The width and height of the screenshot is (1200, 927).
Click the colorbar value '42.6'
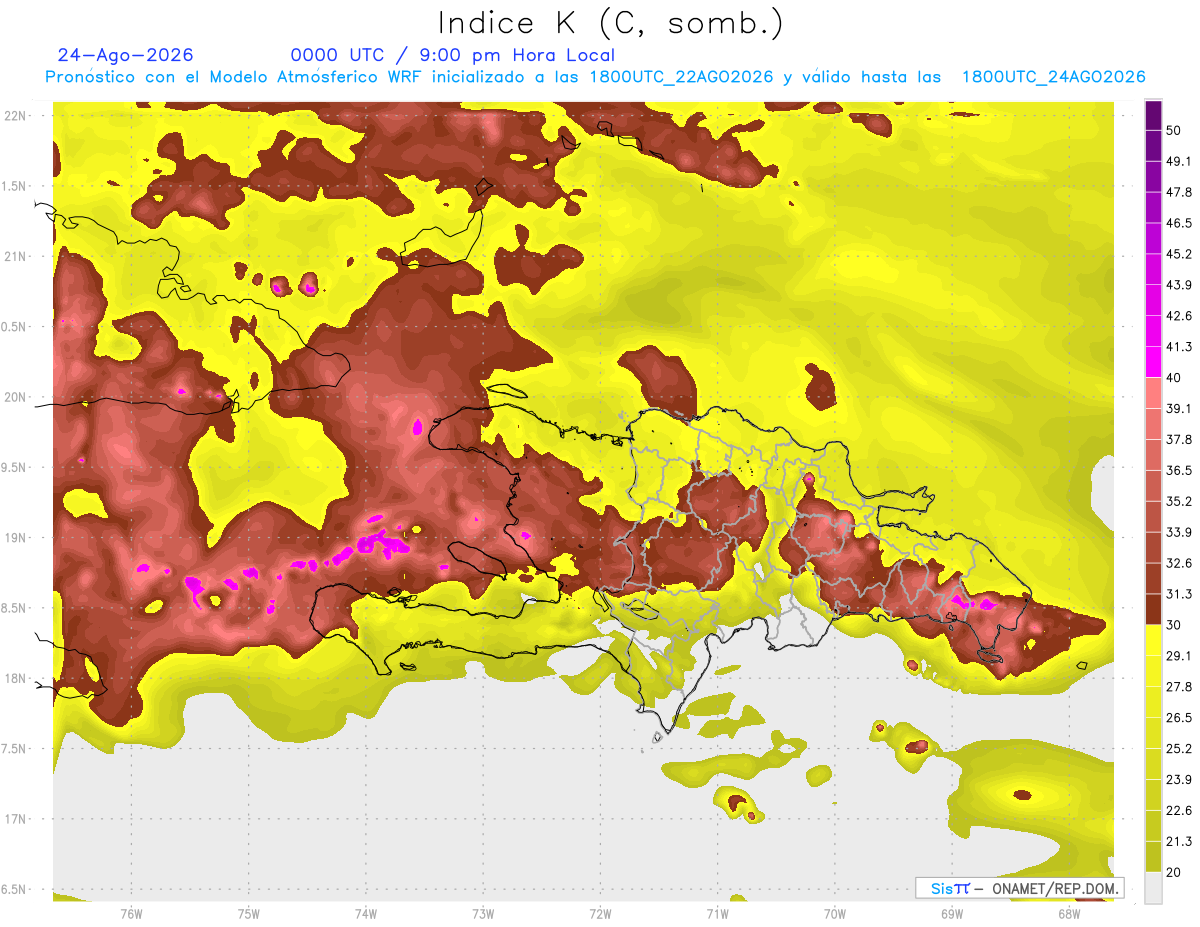point(1181,316)
